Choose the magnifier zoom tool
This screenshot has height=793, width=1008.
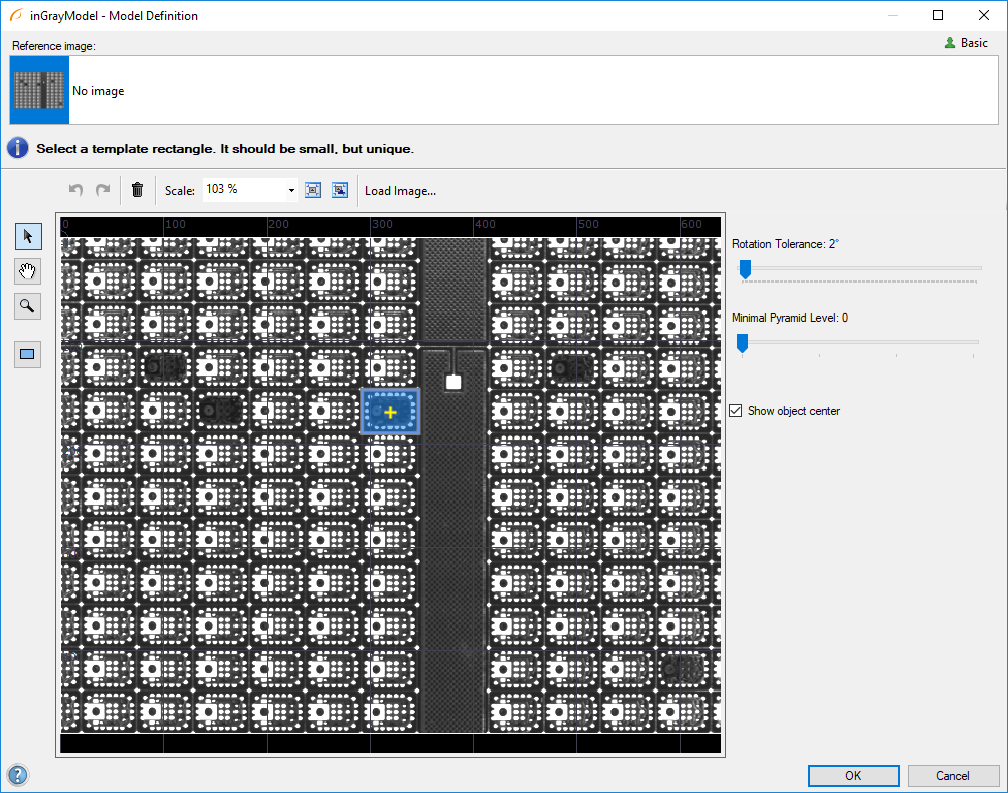point(27,306)
